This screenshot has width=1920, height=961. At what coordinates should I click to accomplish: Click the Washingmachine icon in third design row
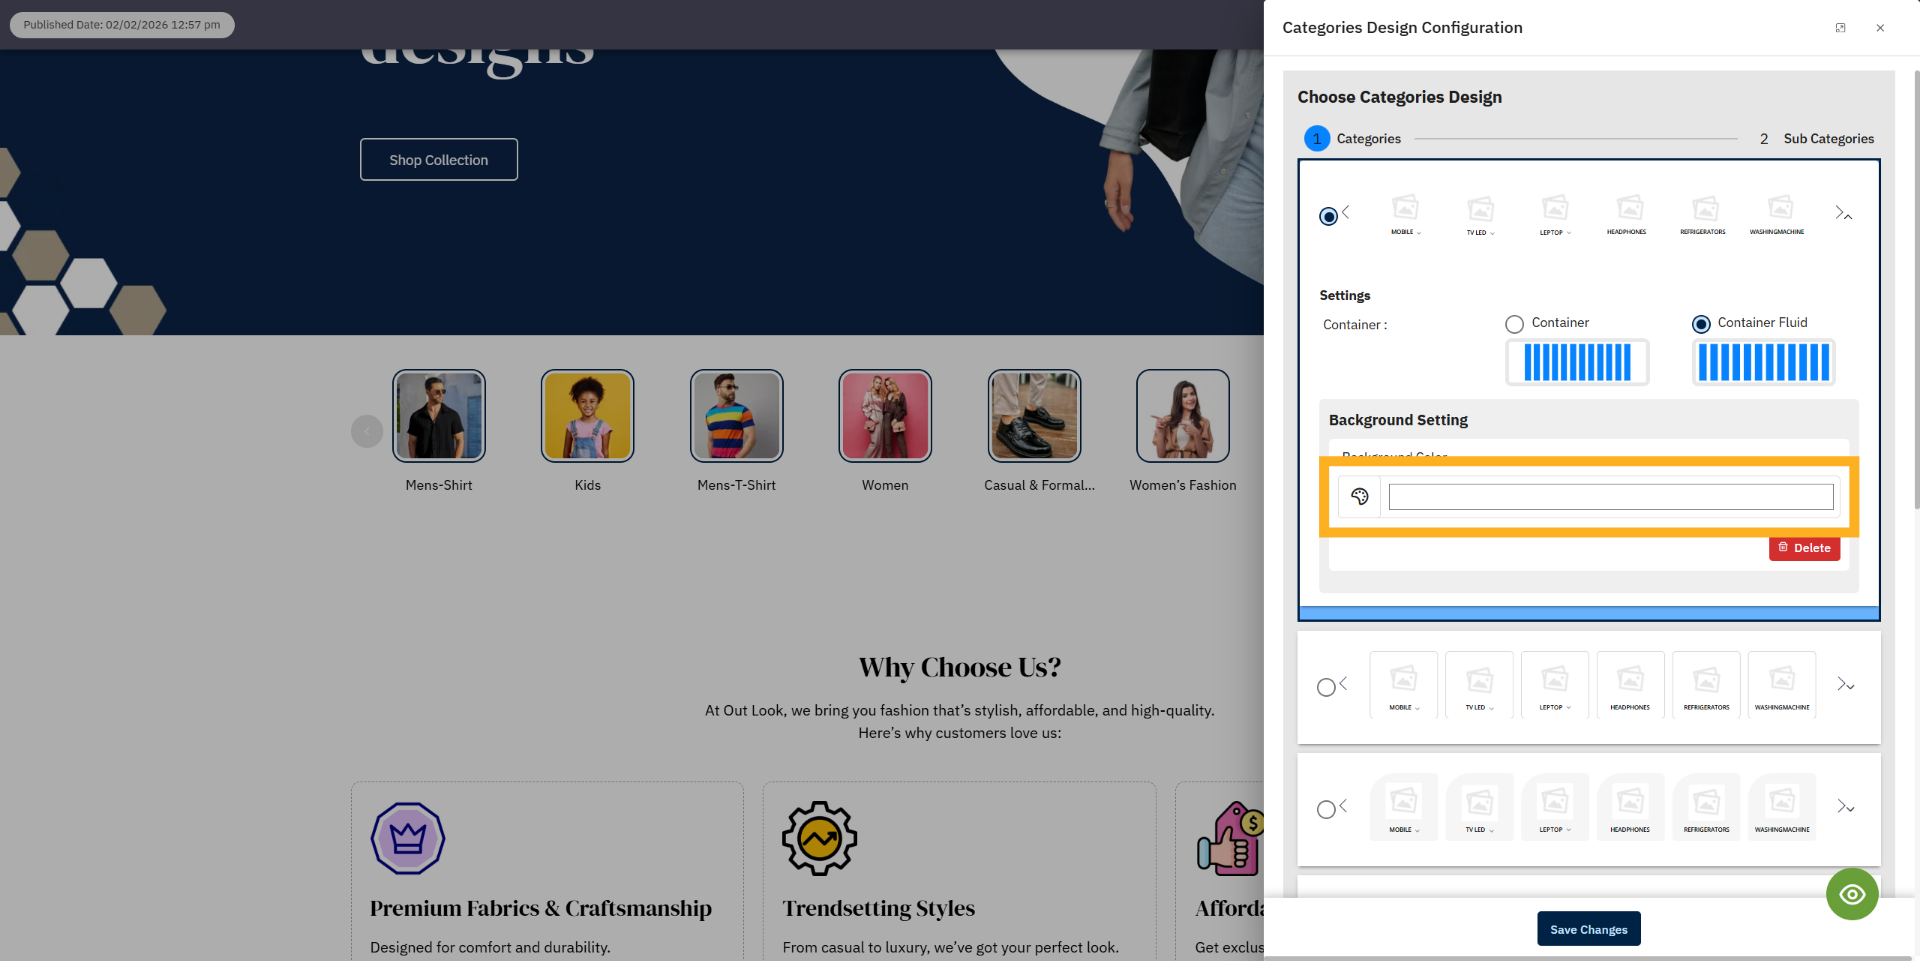click(1781, 802)
